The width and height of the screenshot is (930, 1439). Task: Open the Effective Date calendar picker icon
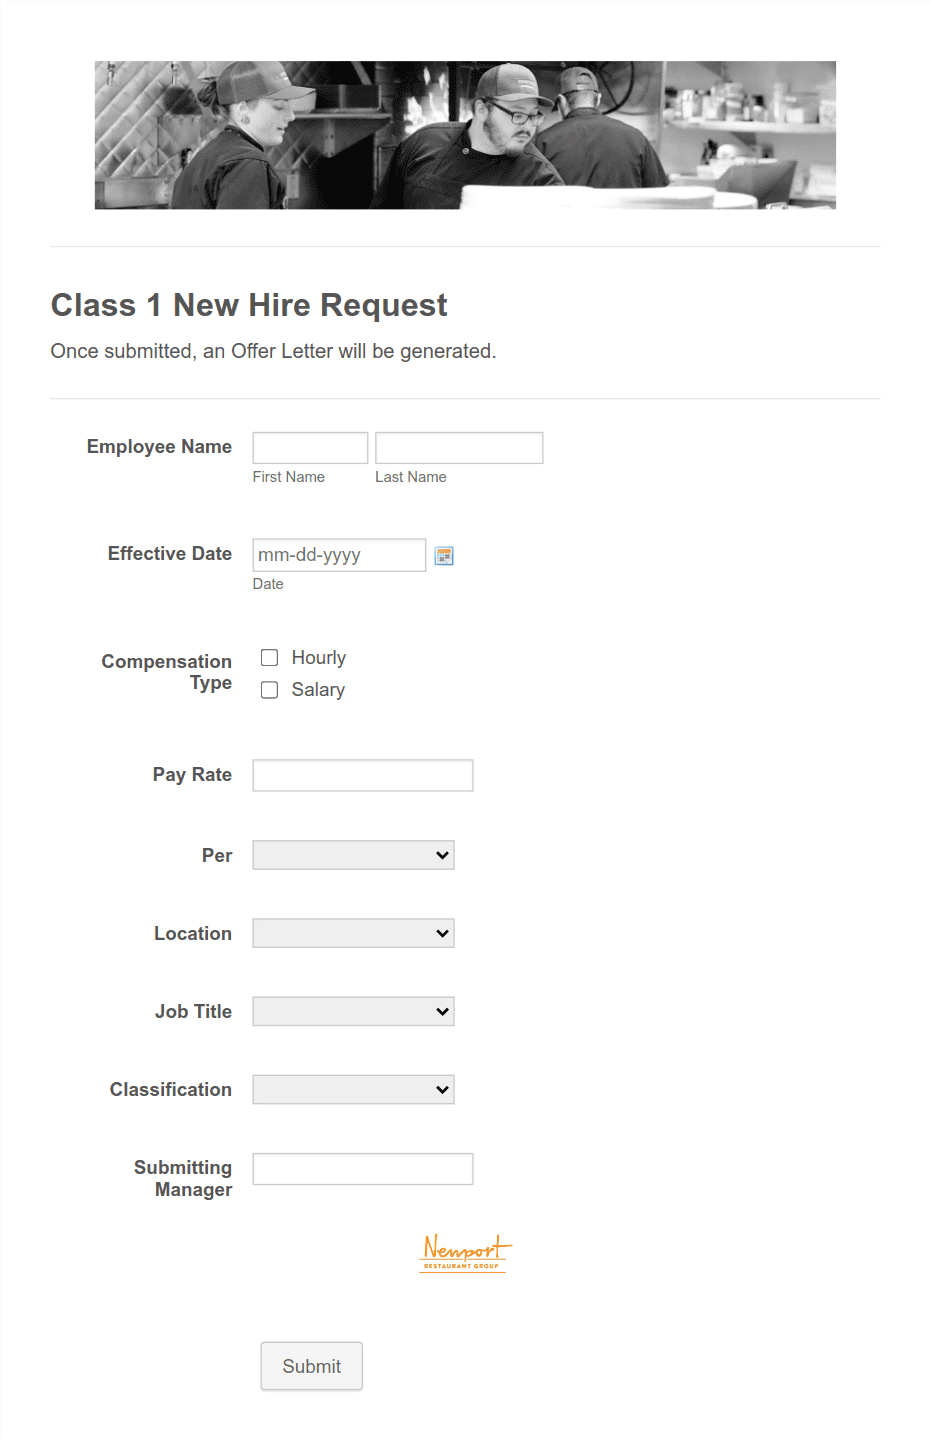(445, 556)
